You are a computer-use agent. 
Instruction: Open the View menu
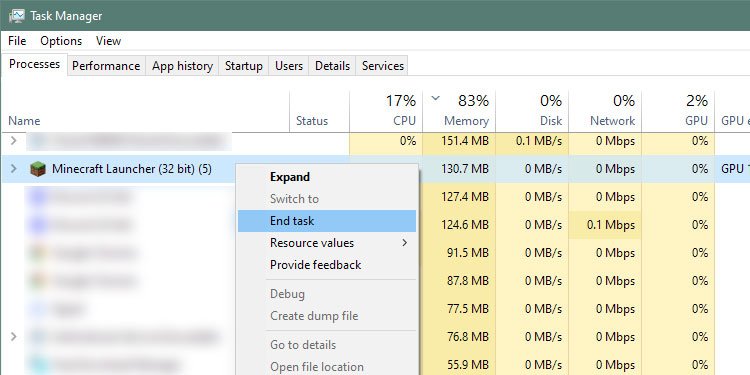[x=108, y=41]
